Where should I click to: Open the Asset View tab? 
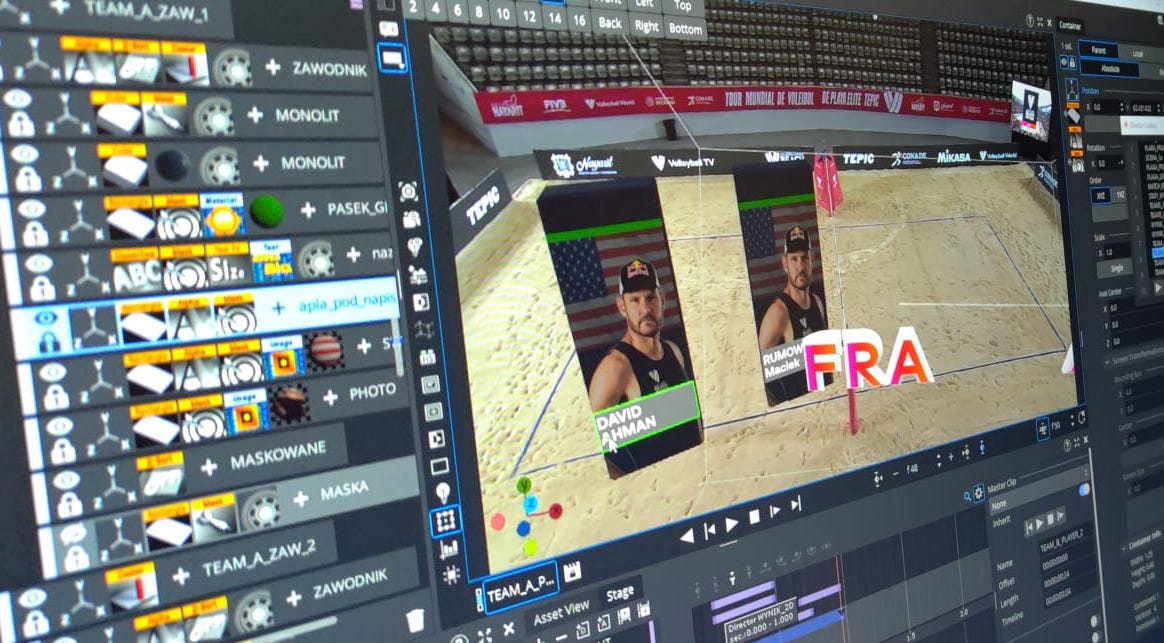click(x=561, y=613)
